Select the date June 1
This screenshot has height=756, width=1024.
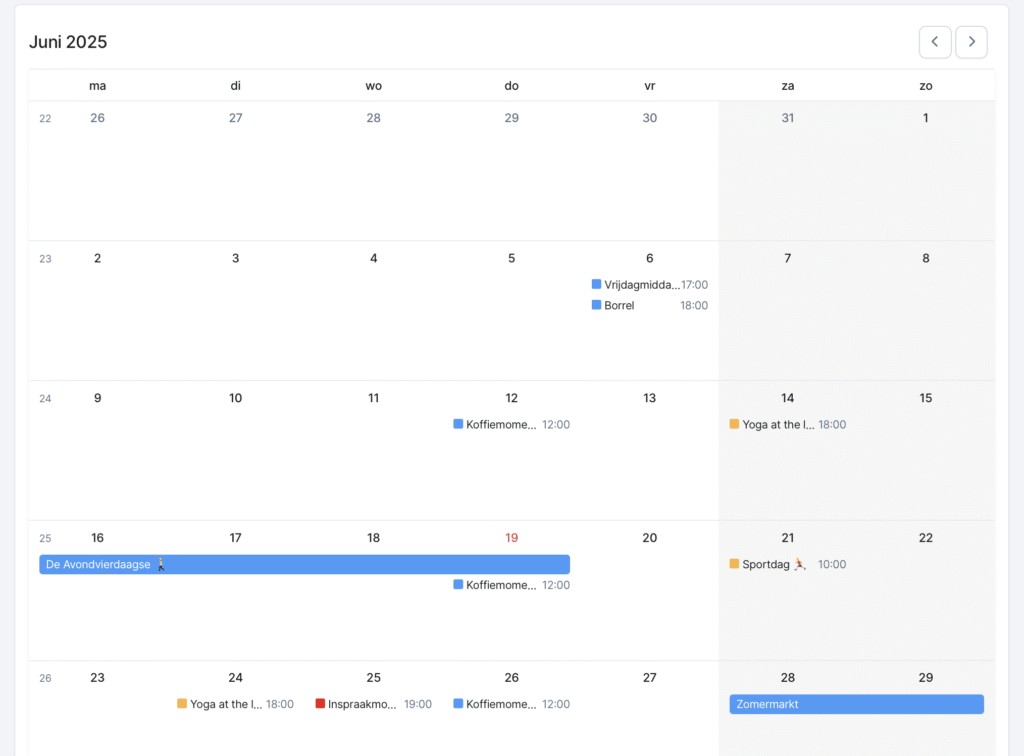point(925,118)
